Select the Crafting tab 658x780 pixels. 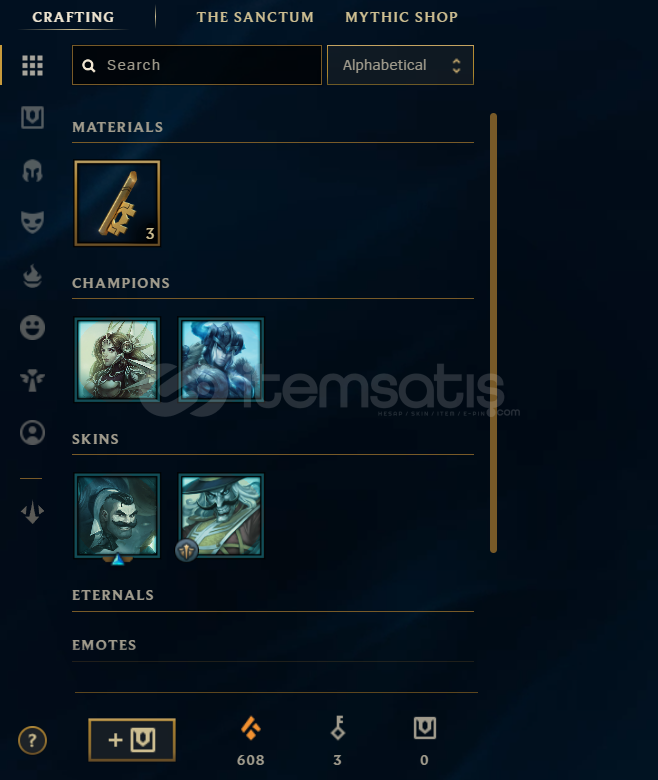[73, 17]
